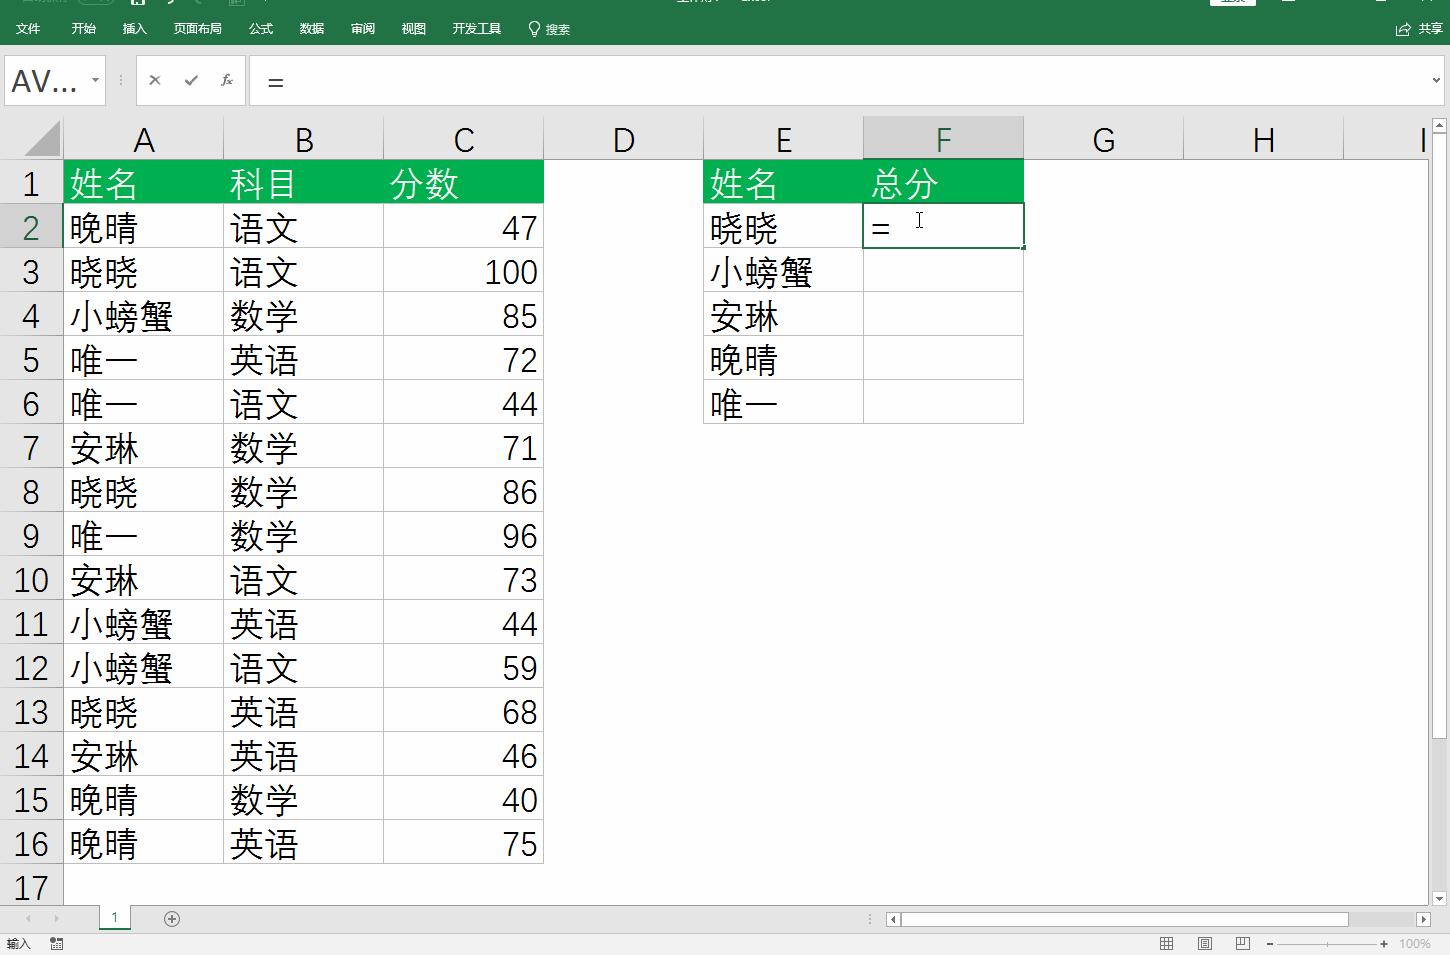Open the Name Box dropdown arrow
Viewport: 1450px width, 955px height.
94,80
